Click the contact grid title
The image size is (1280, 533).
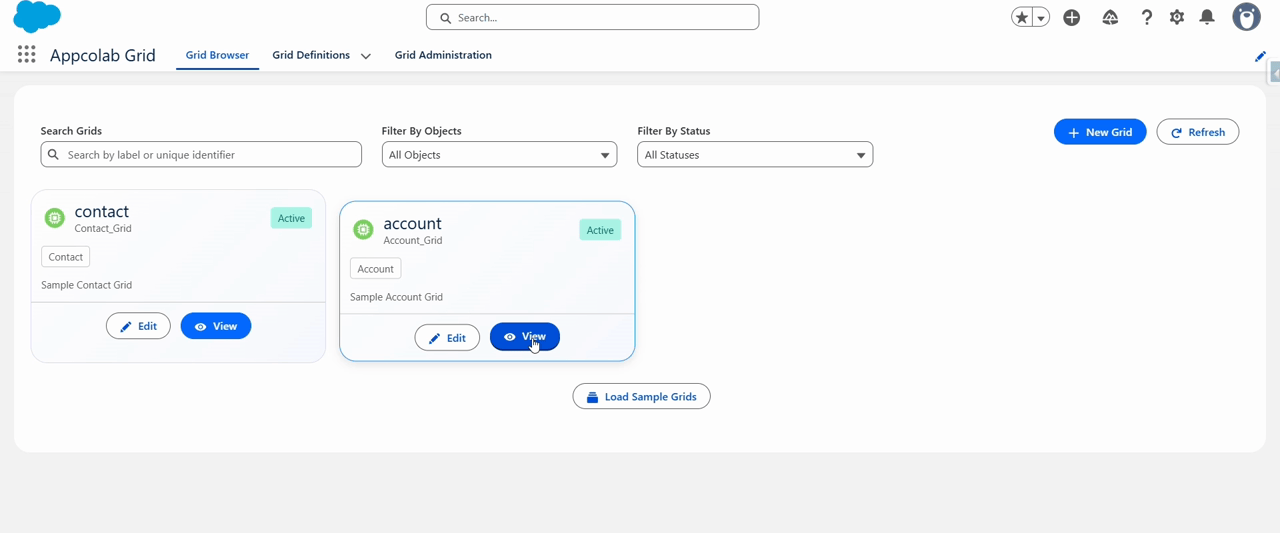102,211
